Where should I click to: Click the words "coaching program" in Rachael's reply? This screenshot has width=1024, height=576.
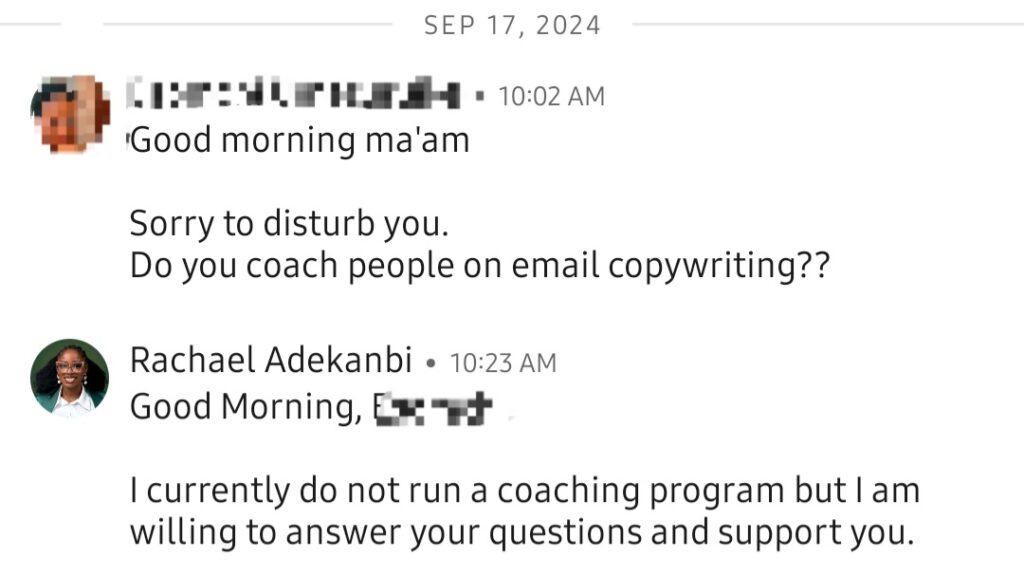[x=640, y=492]
